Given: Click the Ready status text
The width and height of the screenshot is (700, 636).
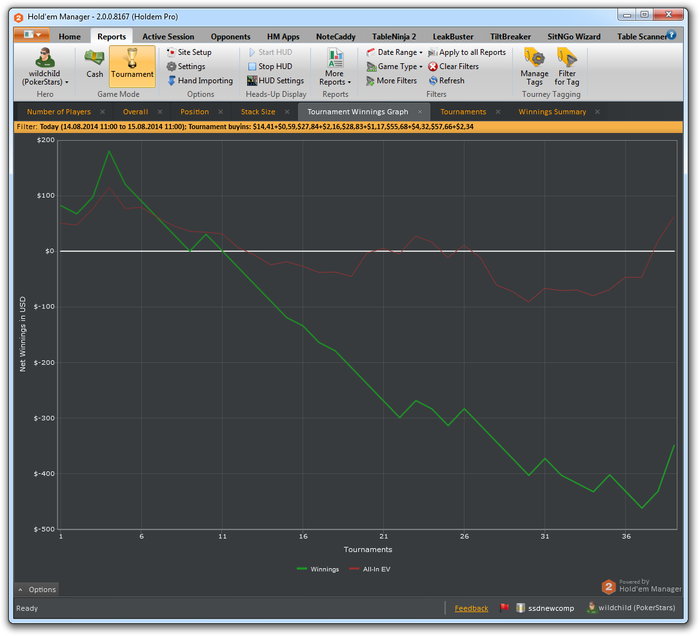Looking at the screenshot, I should [27, 608].
